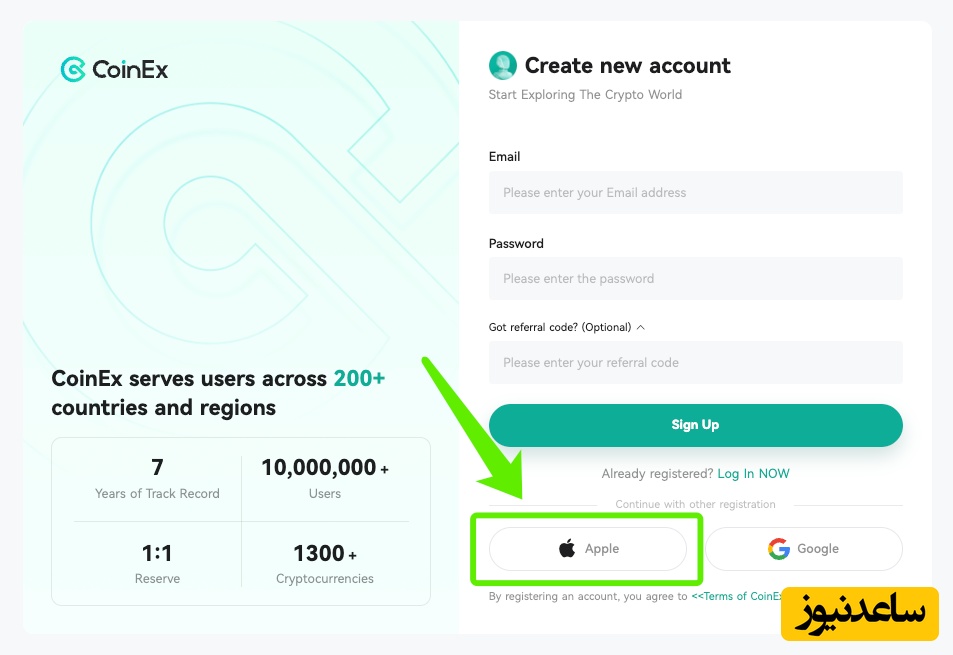The height and width of the screenshot is (655, 953).
Task: Click the avatar icon beside Create new account
Action: click(x=502, y=66)
